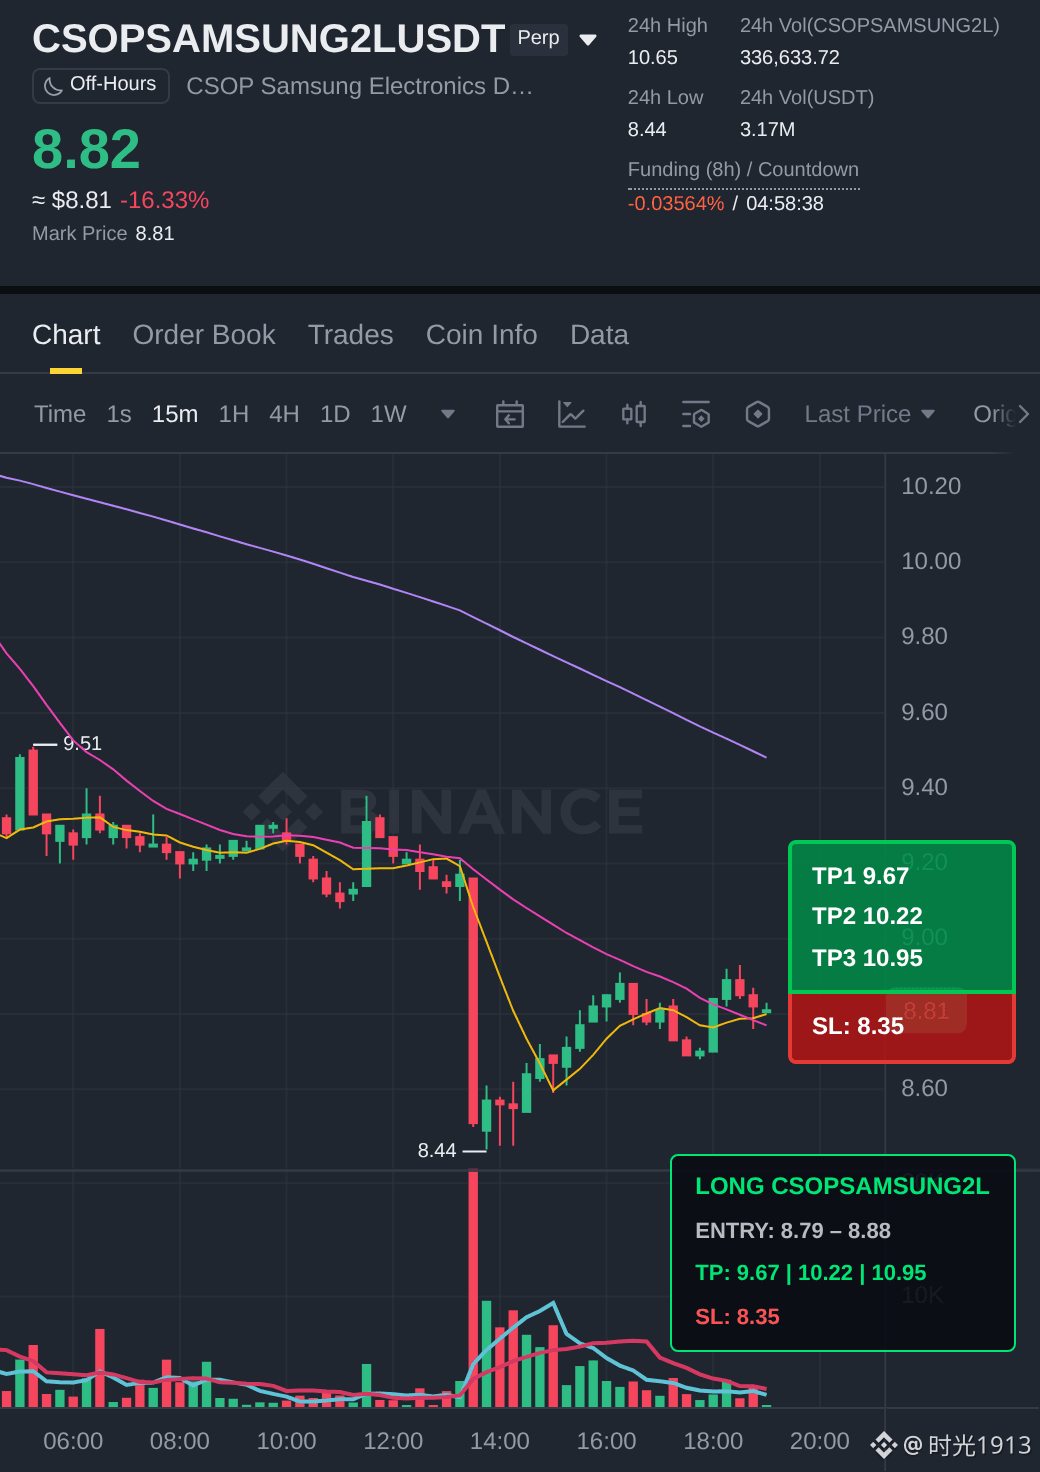Open the Trades tab
Screen dimensions: 1040x1472
coord(351,335)
